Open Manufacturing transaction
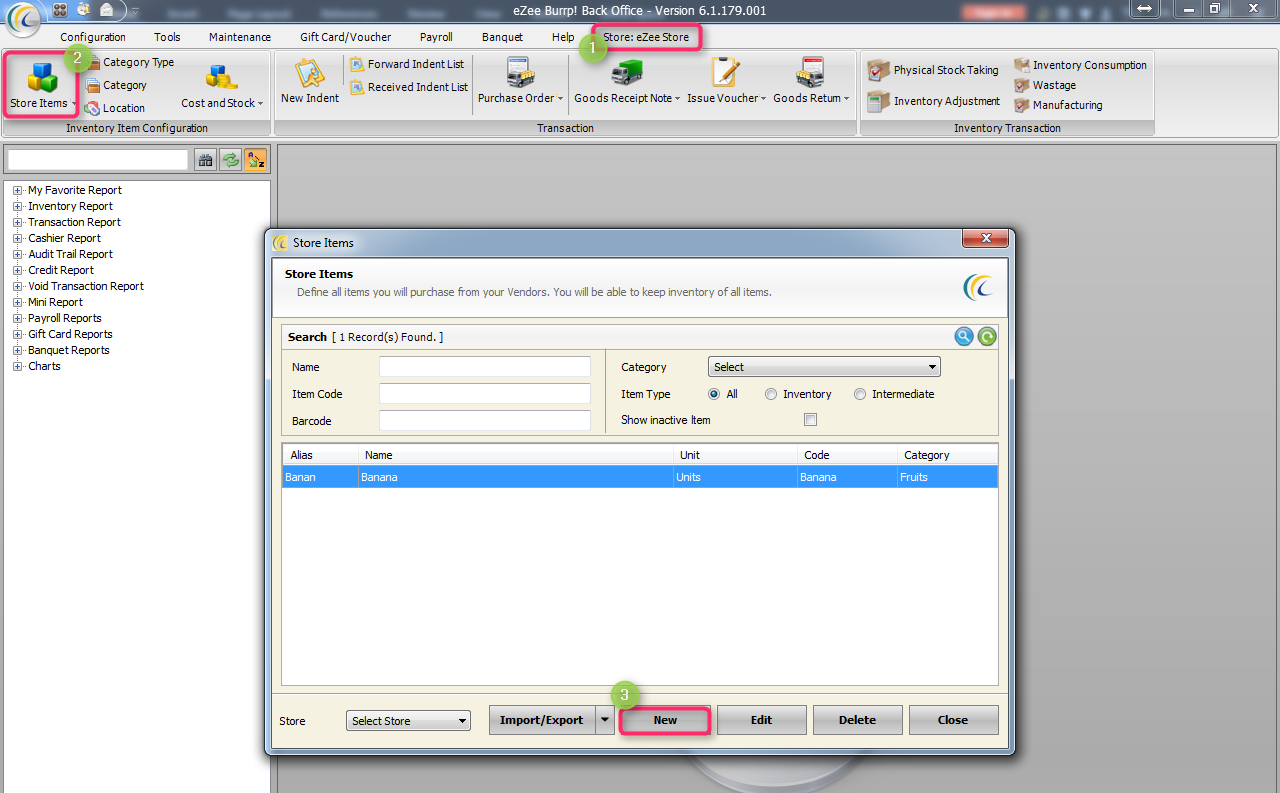This screenshot has height=793, width=1280. click(1058, 105)
